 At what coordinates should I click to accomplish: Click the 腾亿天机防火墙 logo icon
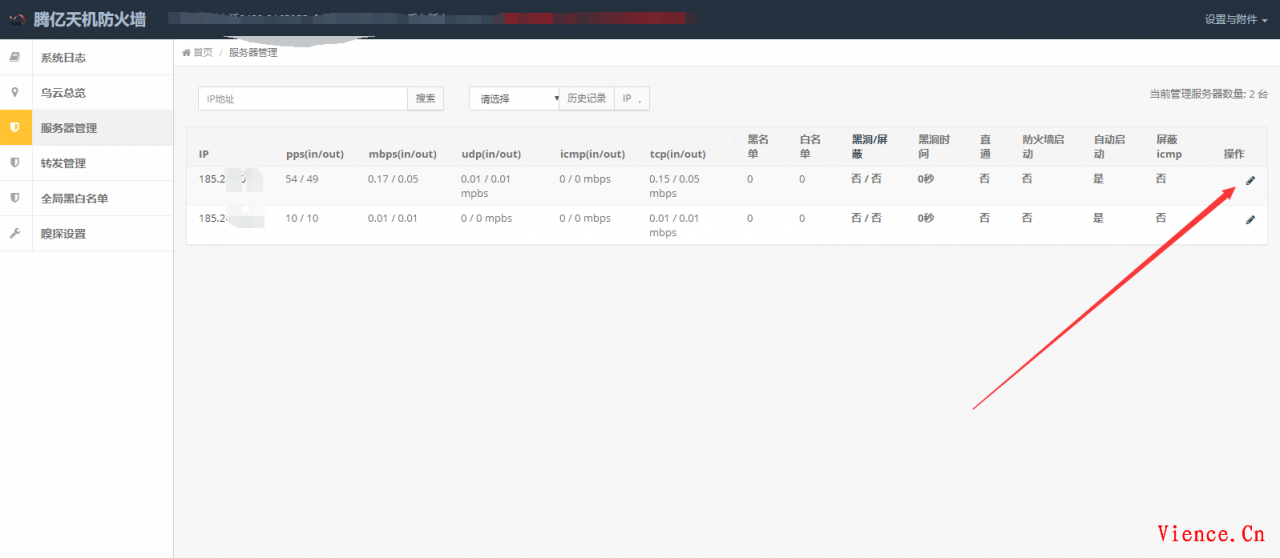click(x=16, y=19)
